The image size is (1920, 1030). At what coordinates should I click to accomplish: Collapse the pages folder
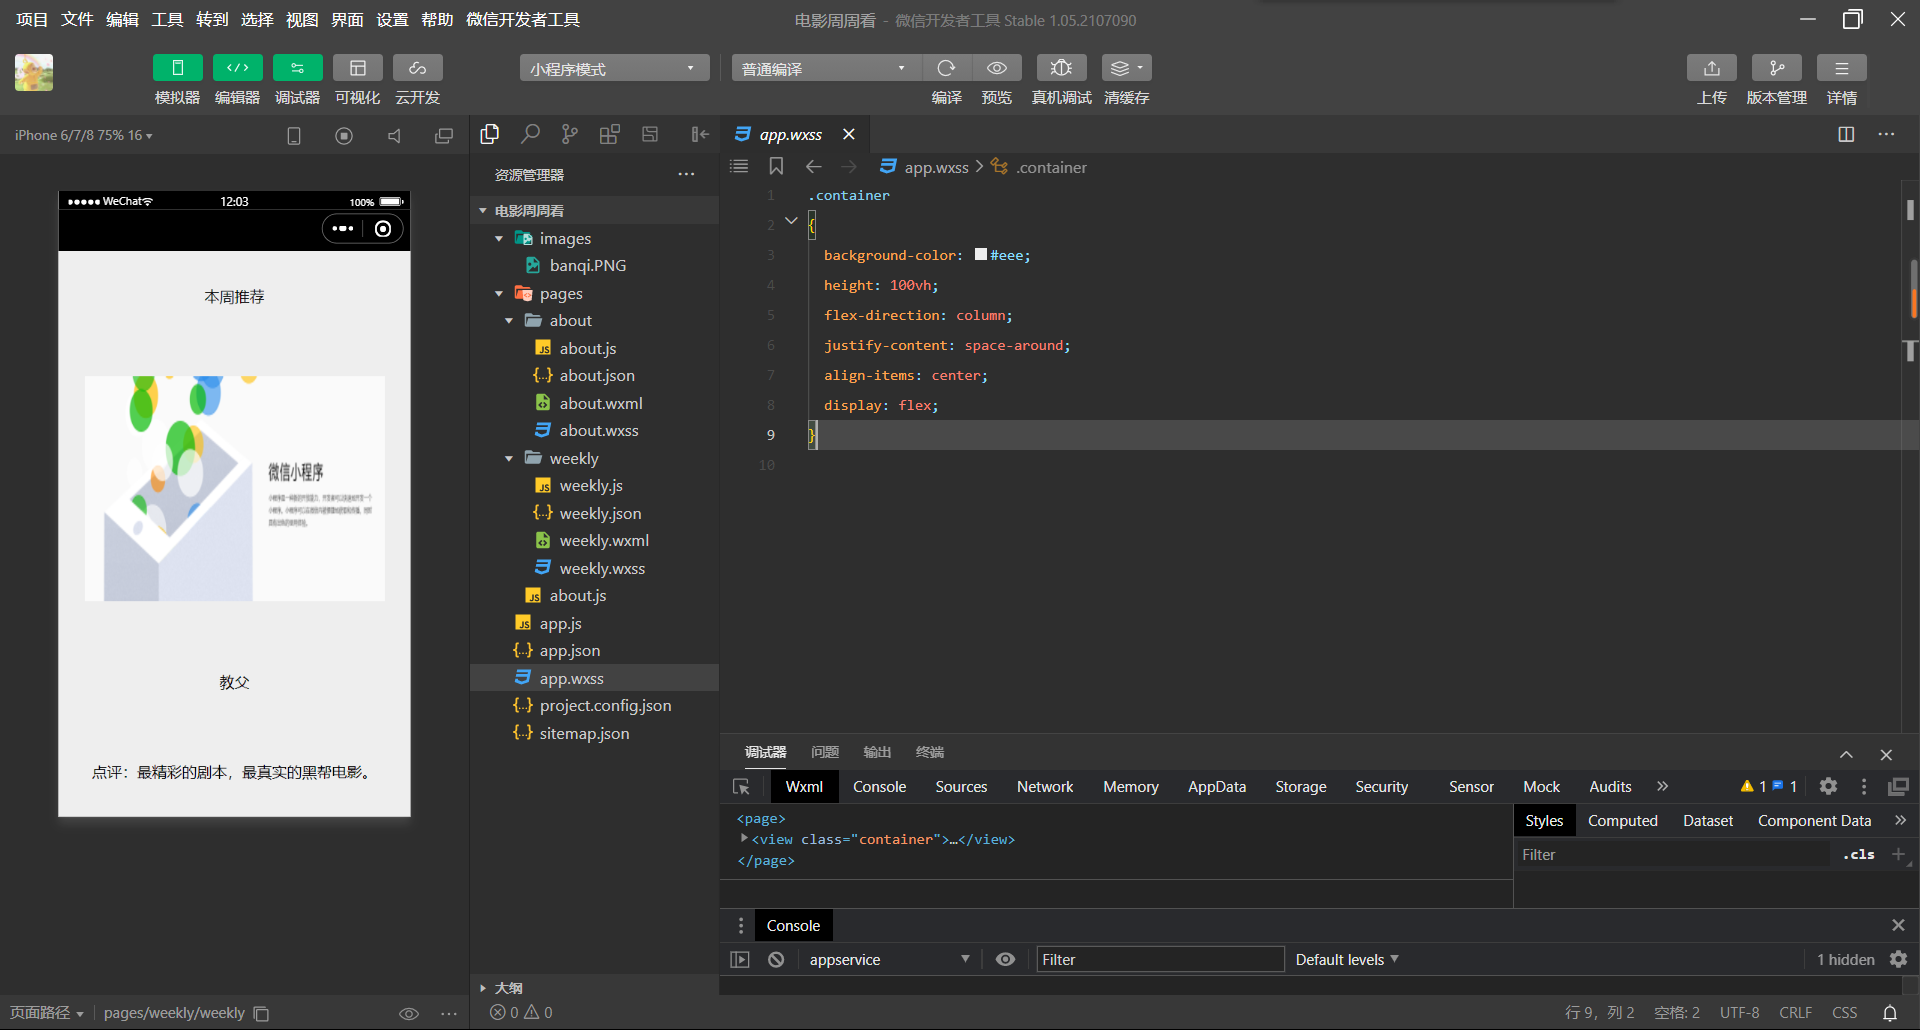click(499, 293)
